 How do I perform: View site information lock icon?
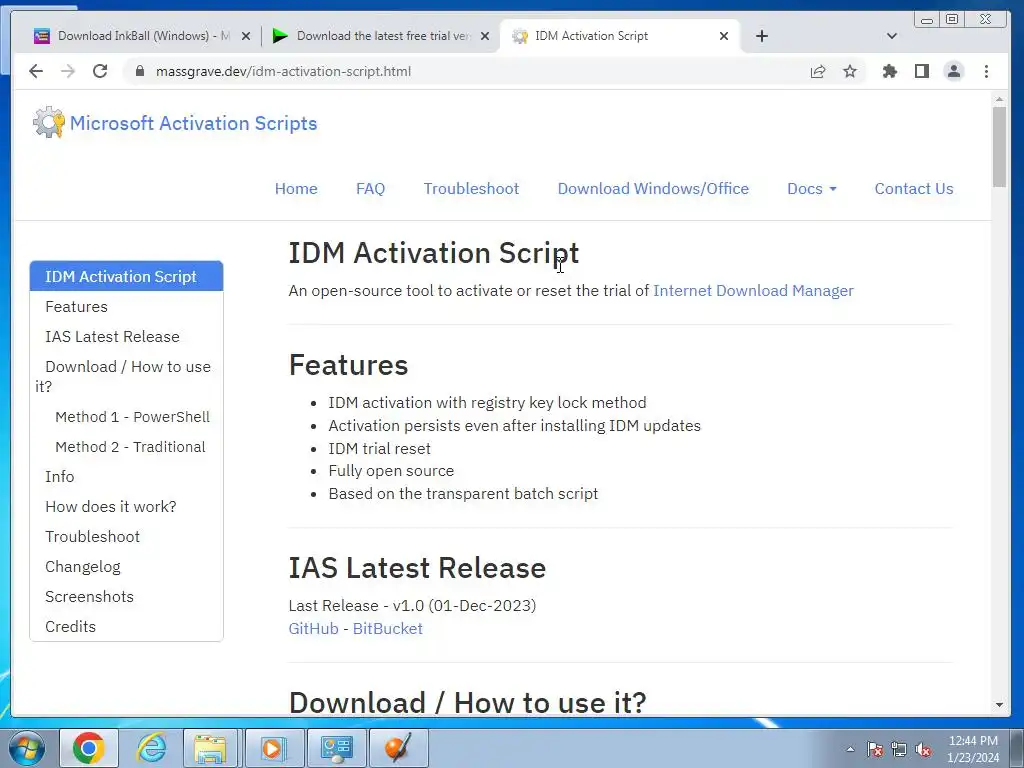click(x=139, y=71)
